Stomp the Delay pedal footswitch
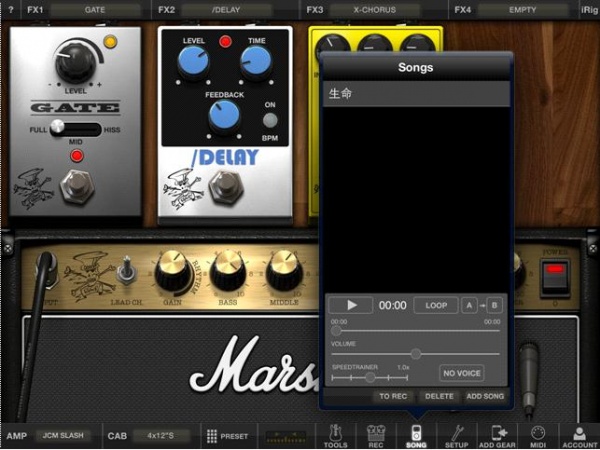The image size is (600, 450). (x=226, y=188)
